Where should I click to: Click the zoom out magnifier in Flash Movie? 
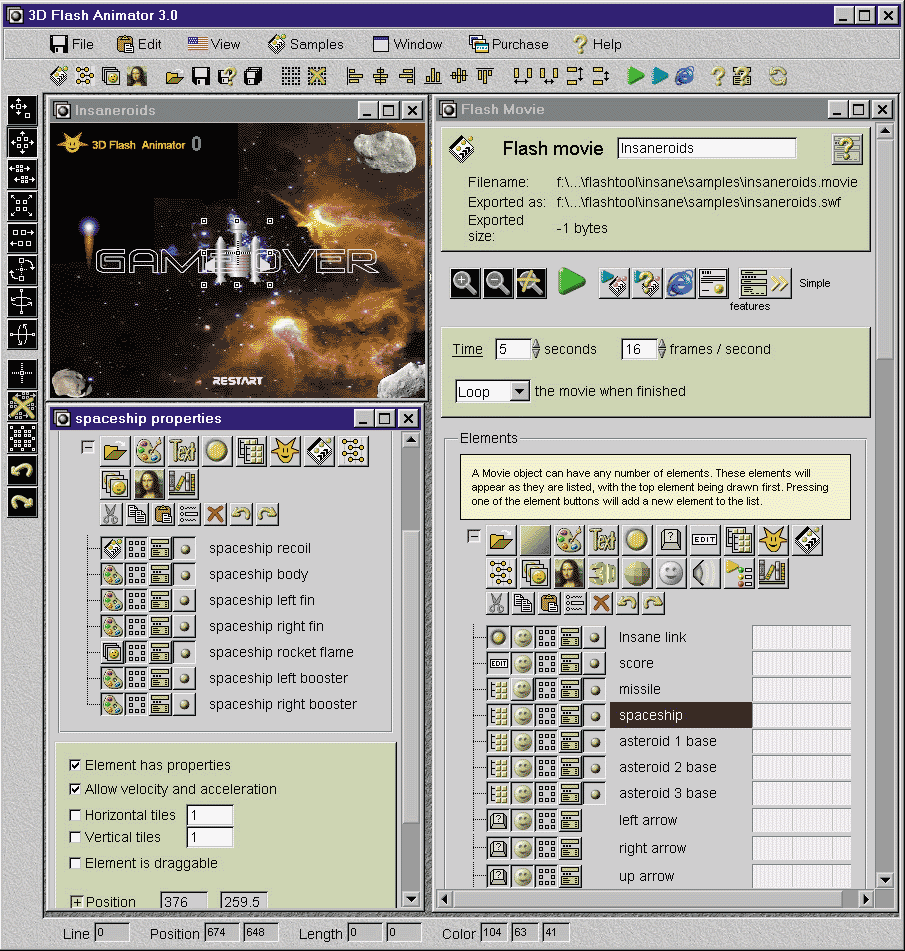[497, 283]
